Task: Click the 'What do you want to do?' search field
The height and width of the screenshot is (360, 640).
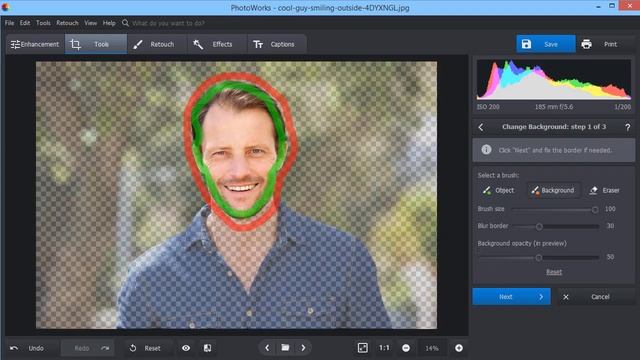Action: 168,23
